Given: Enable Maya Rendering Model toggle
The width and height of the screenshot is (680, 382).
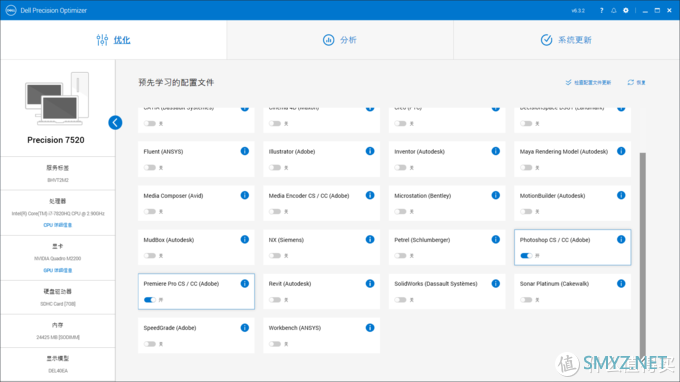Looking at the screenshot, I should click(x=526, y=168).
